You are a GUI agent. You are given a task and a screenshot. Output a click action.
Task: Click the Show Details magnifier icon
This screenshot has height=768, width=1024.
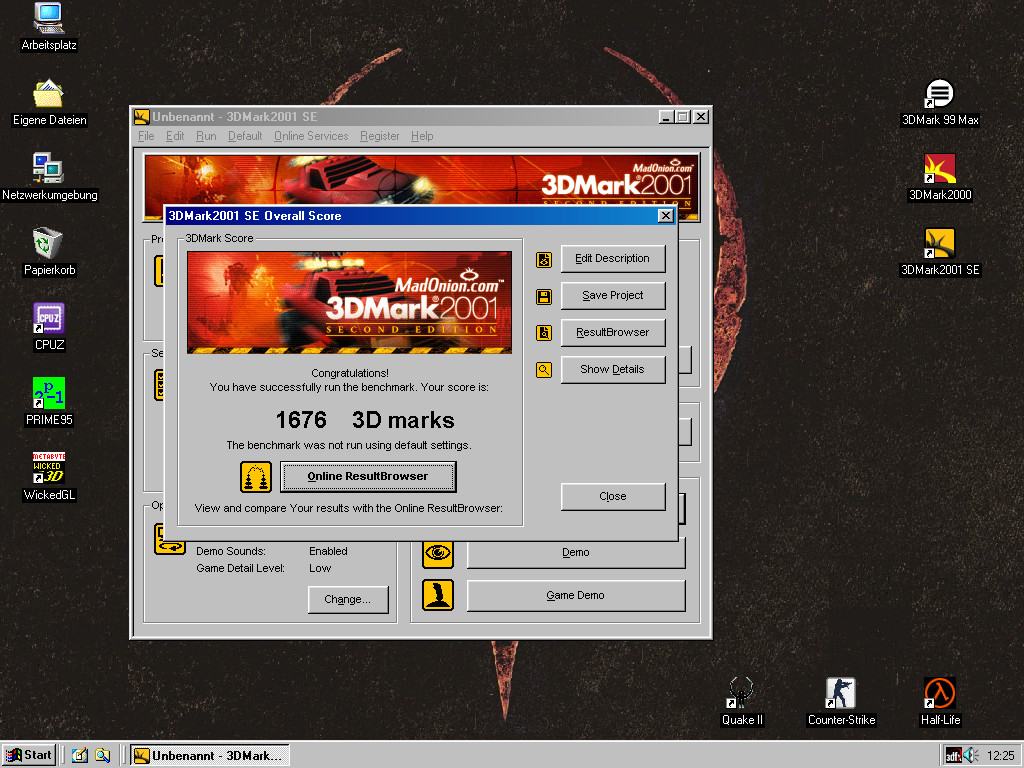[544, 370]
